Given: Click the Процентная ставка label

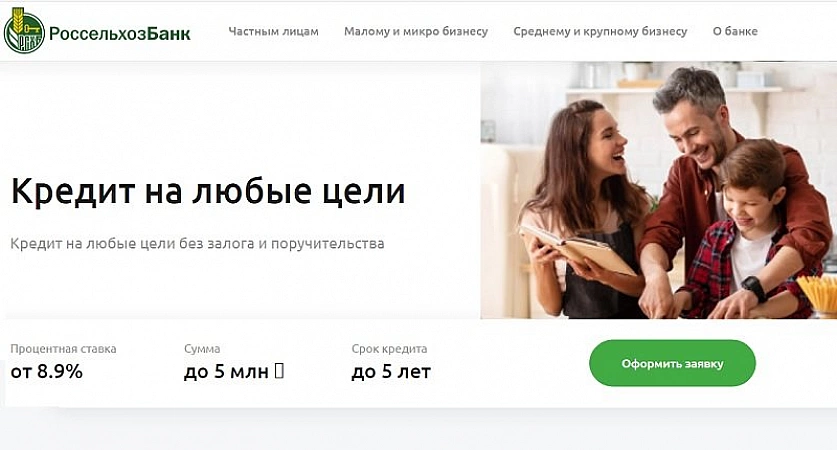Looking at the screenshot, I should [63, 349].
